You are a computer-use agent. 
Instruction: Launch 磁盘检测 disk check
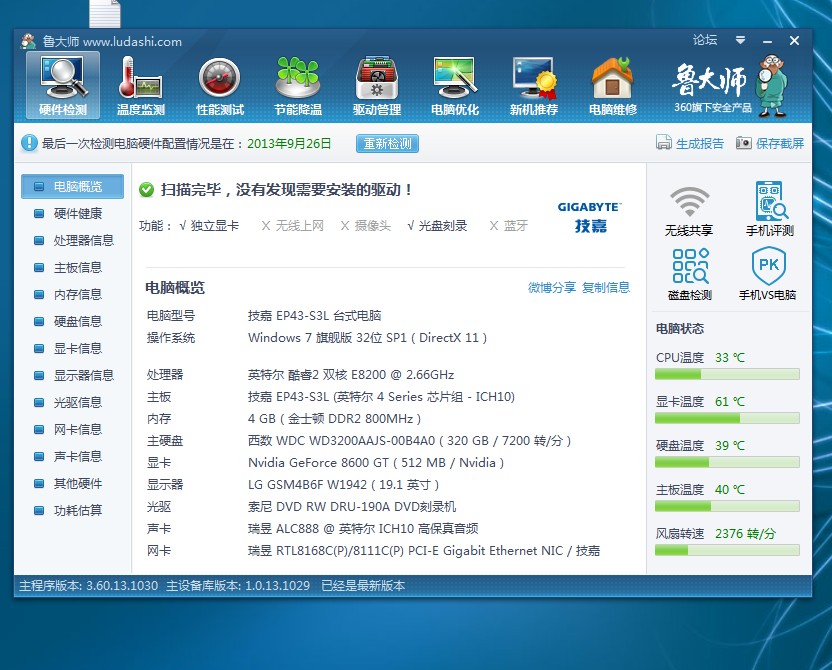(x=690, y=274)
